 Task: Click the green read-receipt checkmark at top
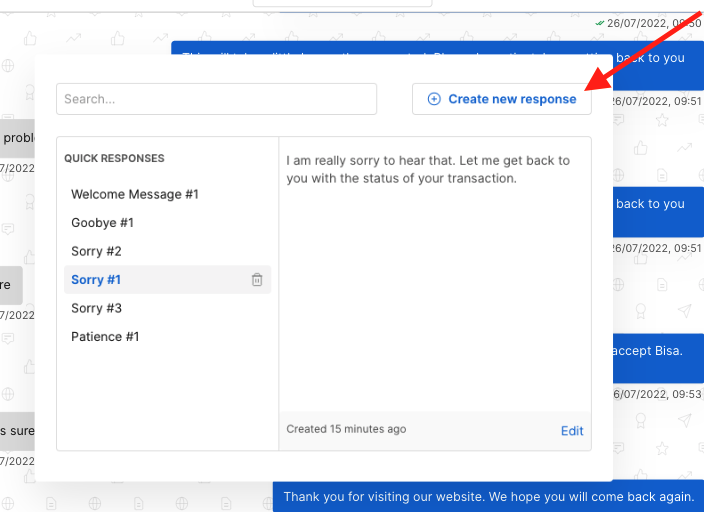click(599, 22)
